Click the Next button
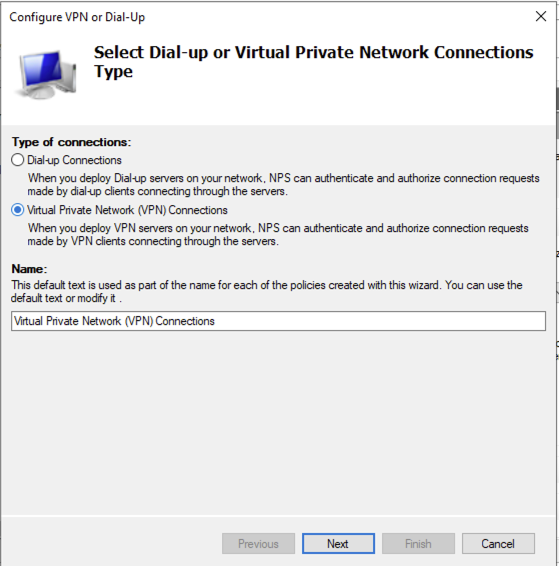The image size is (559, 566). tap(338, 543)
